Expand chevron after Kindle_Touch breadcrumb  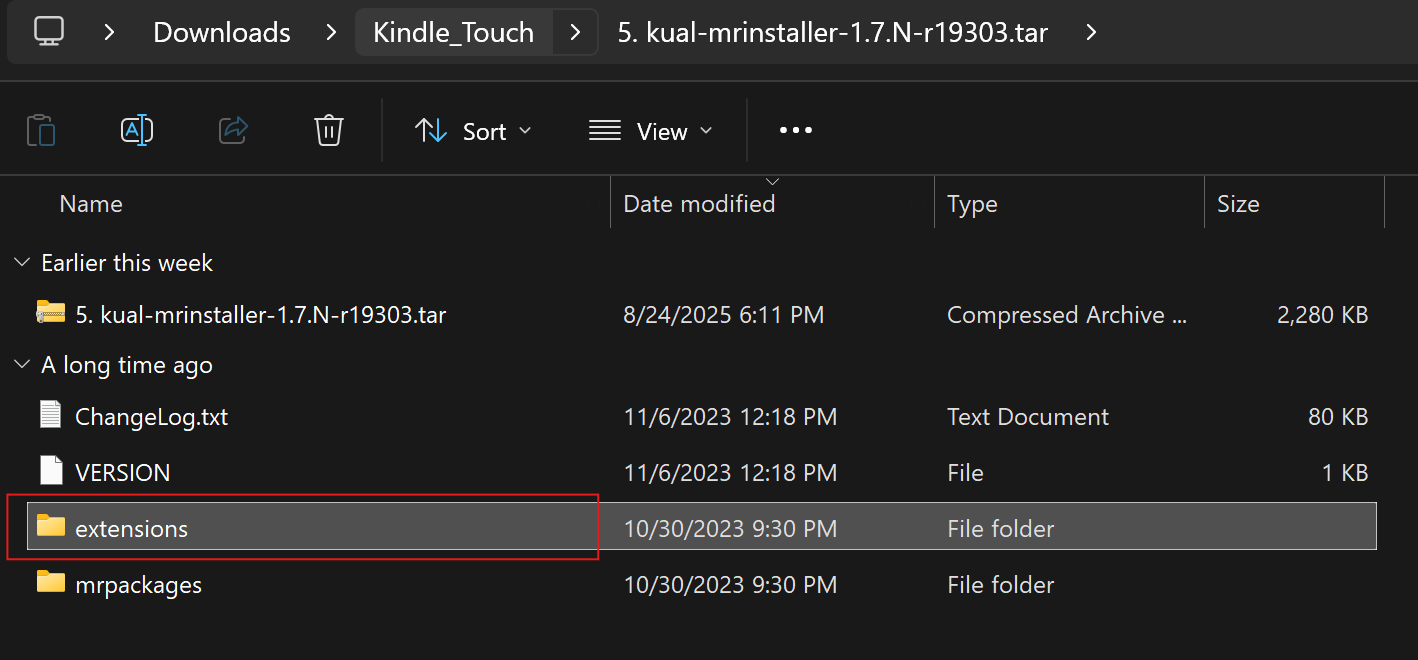(x=575, y=32)
